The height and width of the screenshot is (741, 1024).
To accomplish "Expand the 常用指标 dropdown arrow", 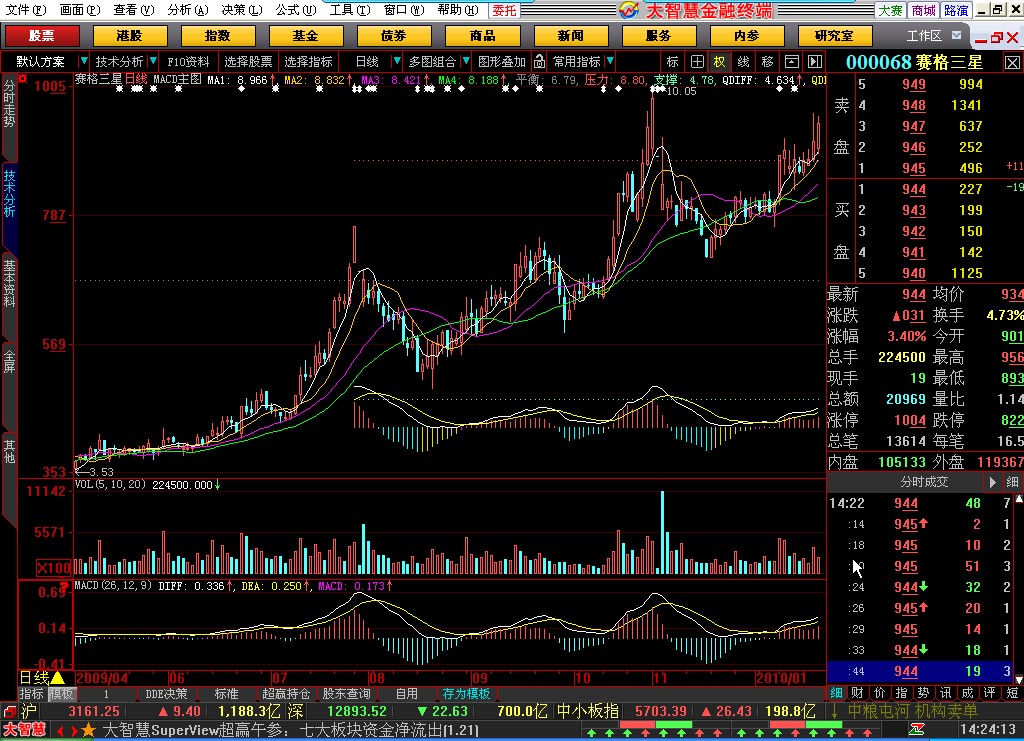I will pyautogui.click(x=610, y=61).
